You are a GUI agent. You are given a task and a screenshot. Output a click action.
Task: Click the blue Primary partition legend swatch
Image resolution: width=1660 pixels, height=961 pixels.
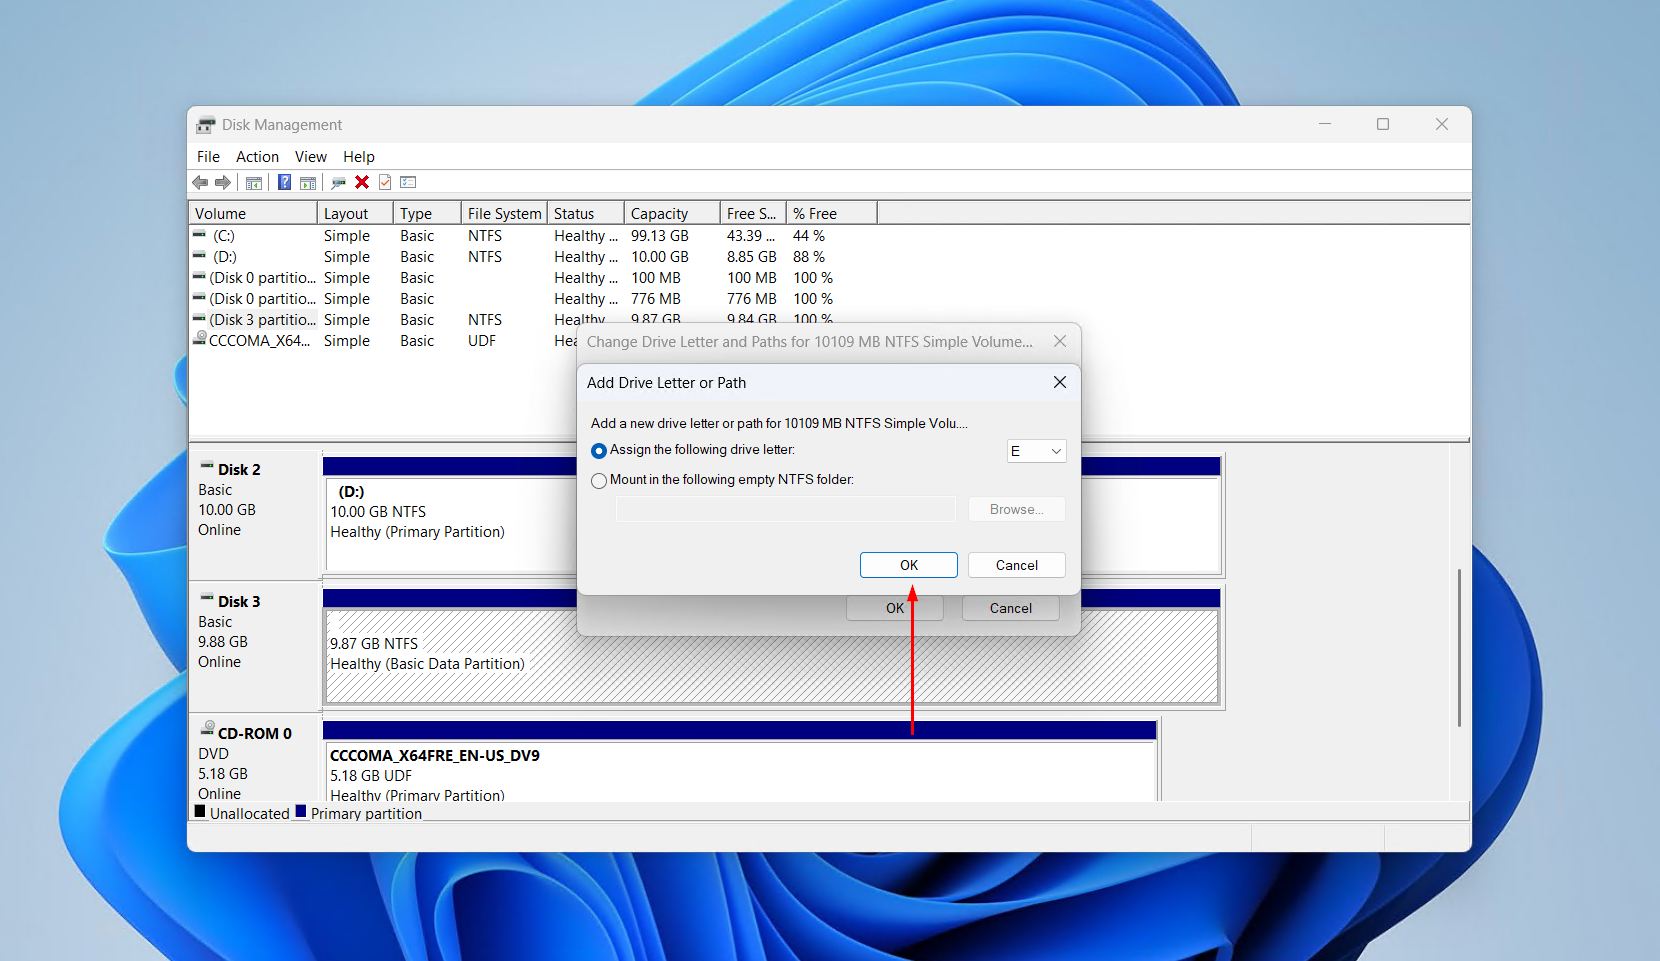[301, 811]
